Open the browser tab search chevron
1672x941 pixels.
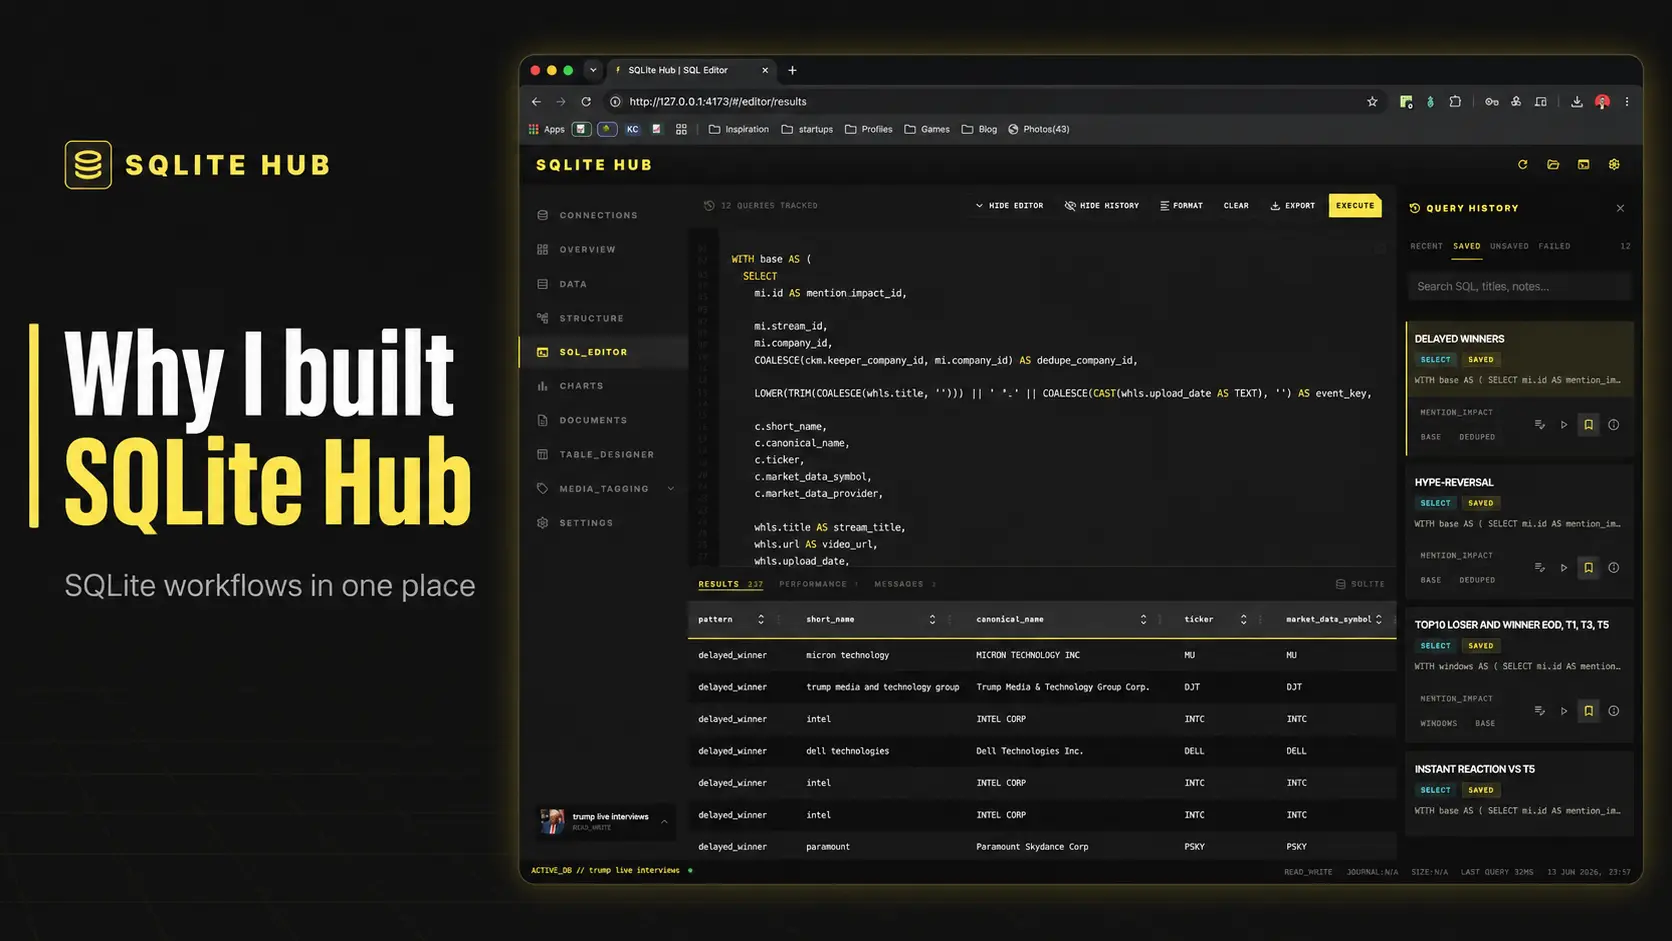click(x=593, y=70)
